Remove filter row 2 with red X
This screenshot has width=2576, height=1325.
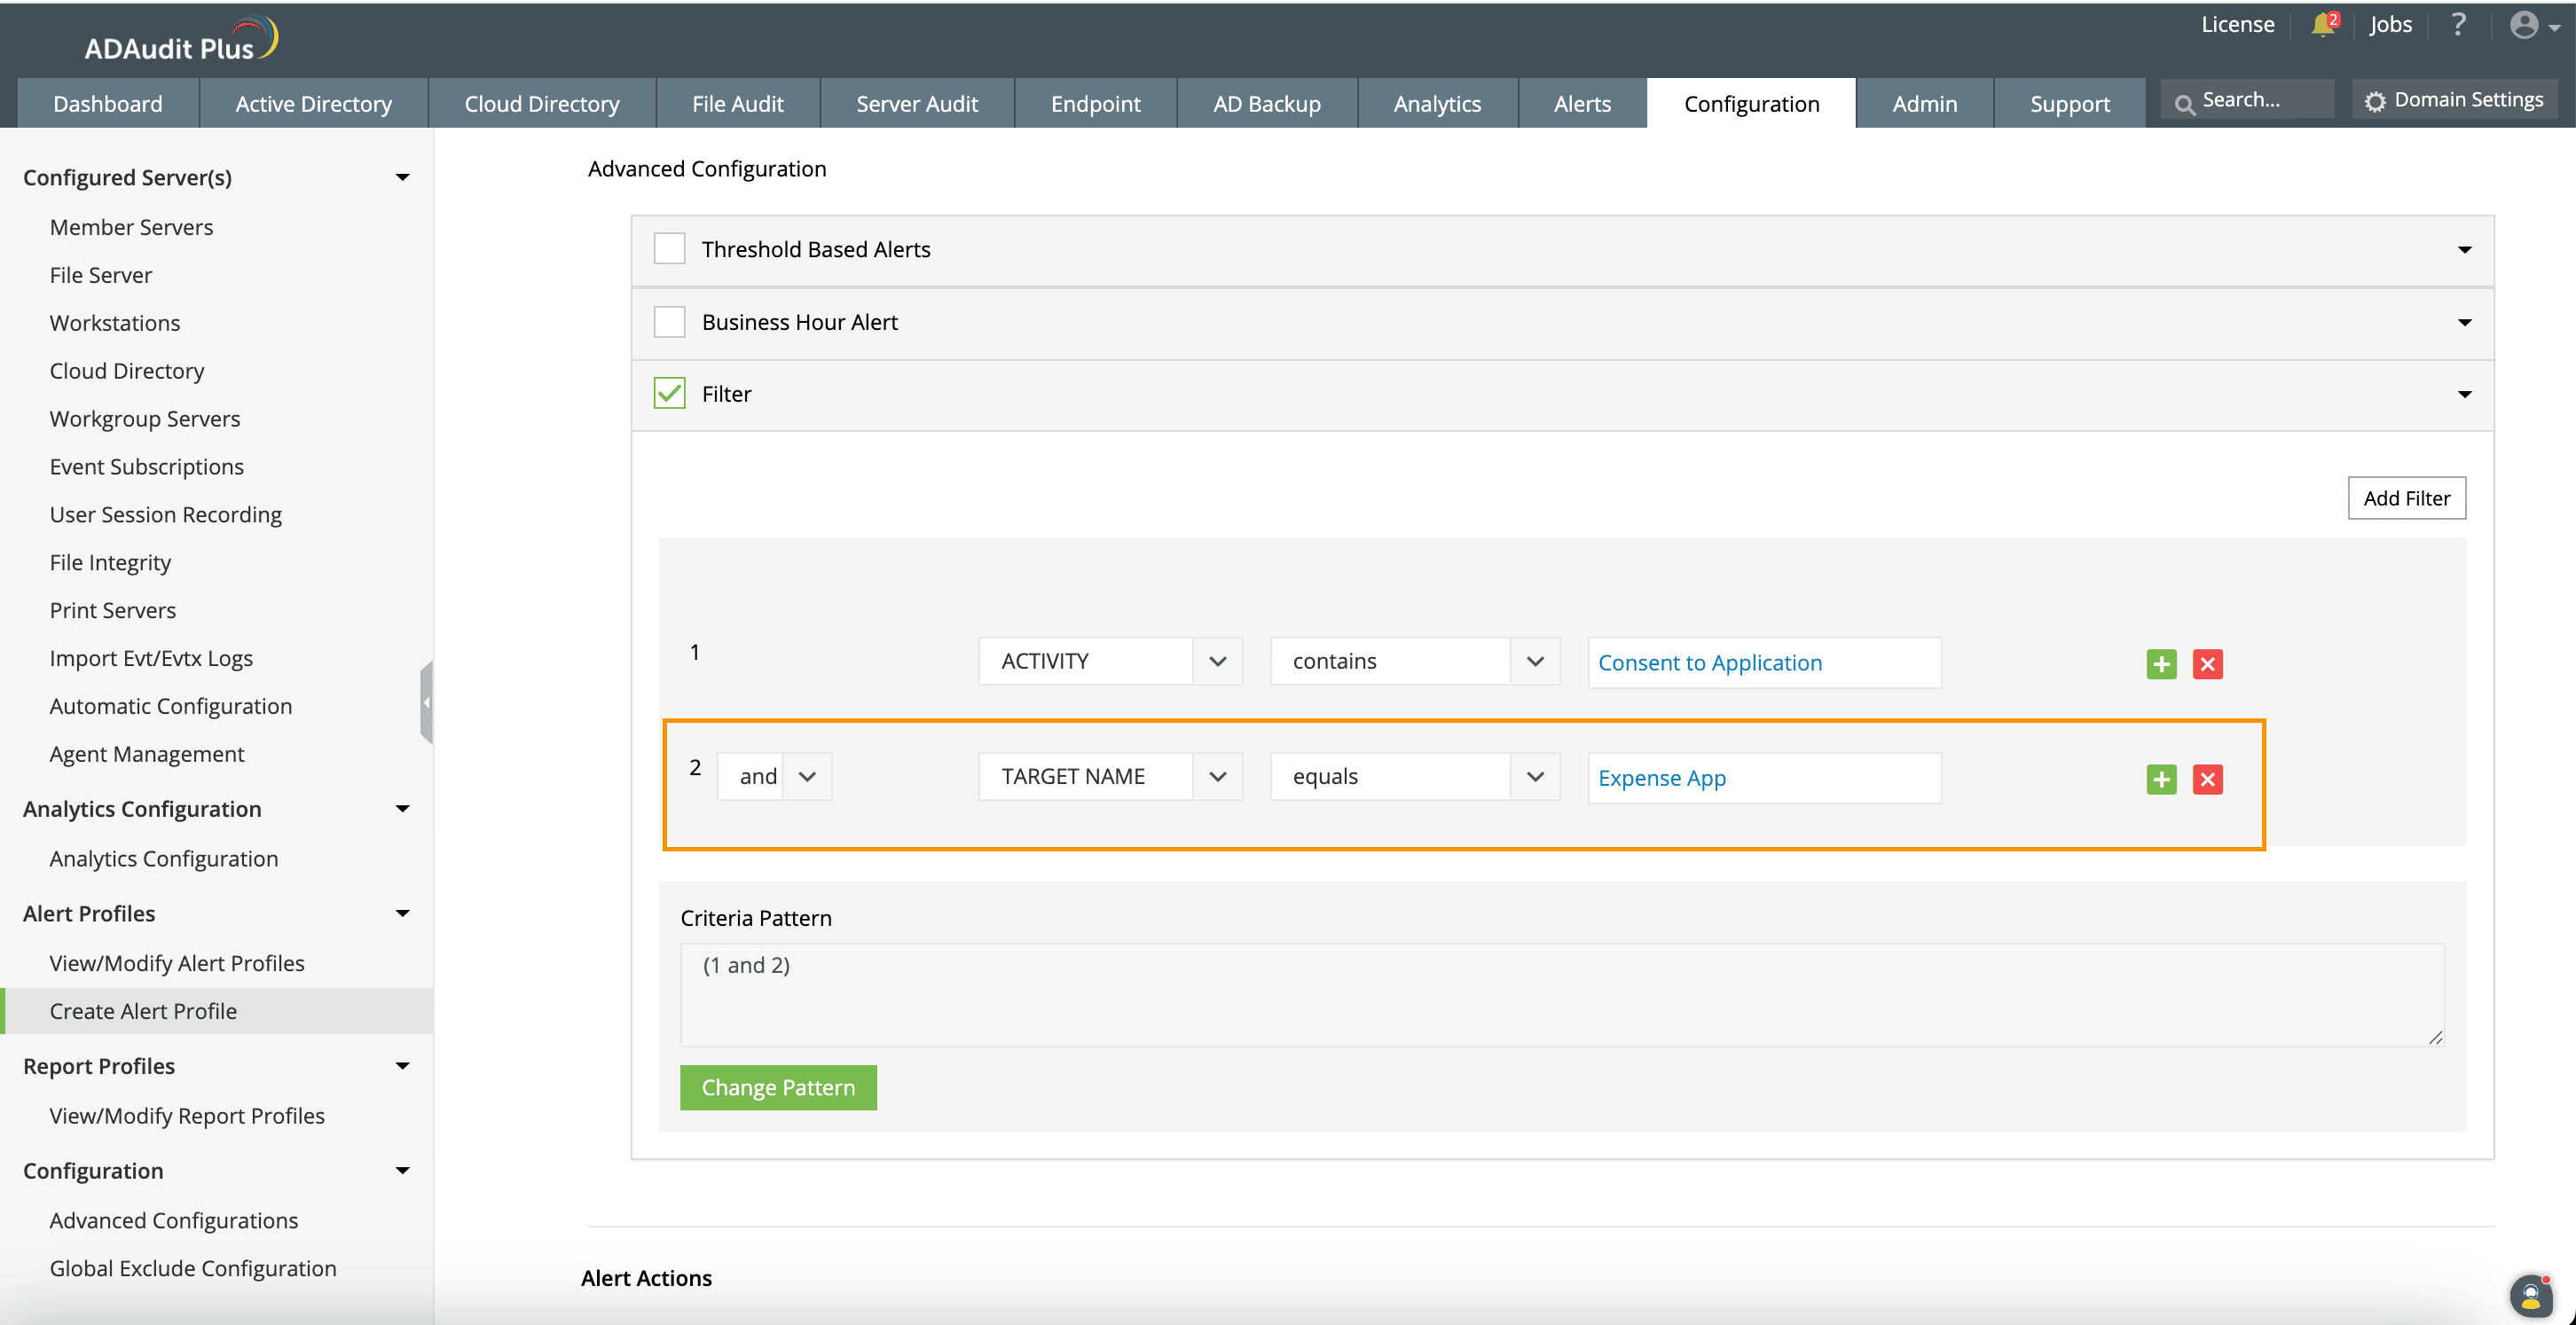2207,779
